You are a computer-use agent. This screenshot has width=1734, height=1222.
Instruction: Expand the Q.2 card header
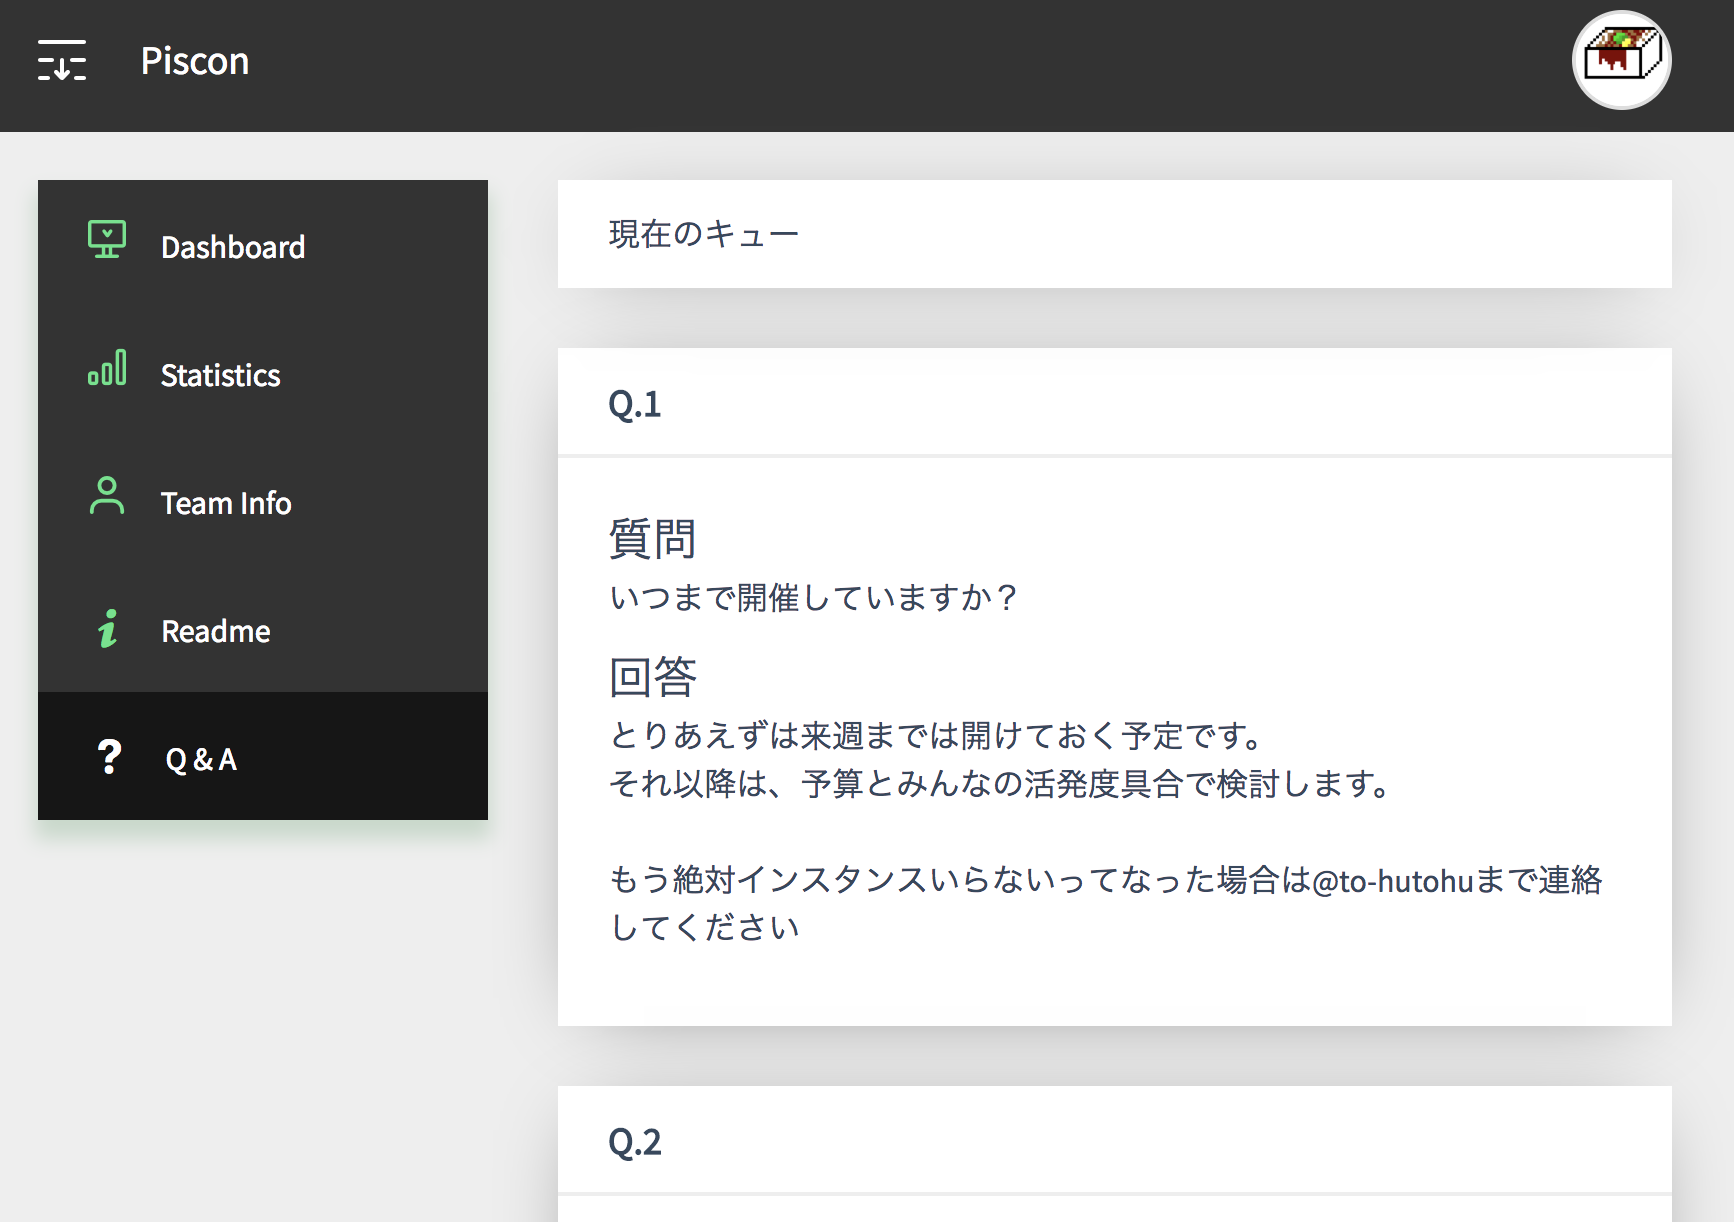tap(1114, 1141)
